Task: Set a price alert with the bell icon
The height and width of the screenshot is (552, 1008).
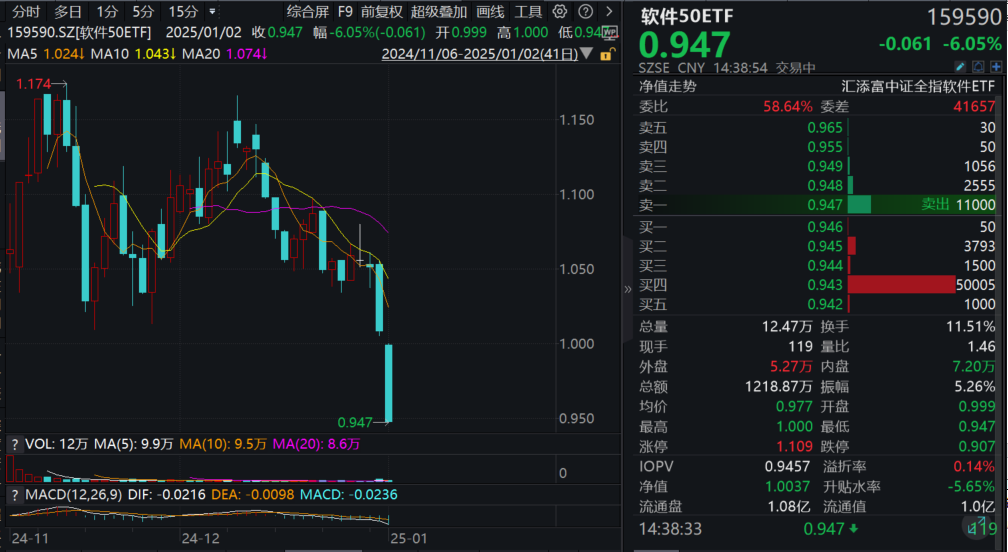Action: pos(978,67)
